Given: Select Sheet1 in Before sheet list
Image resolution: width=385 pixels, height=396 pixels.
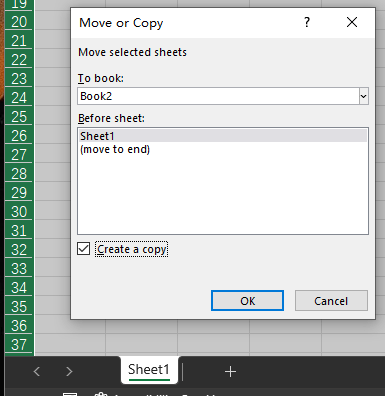Looking at the screenshot, I should (x=223, y=136).
